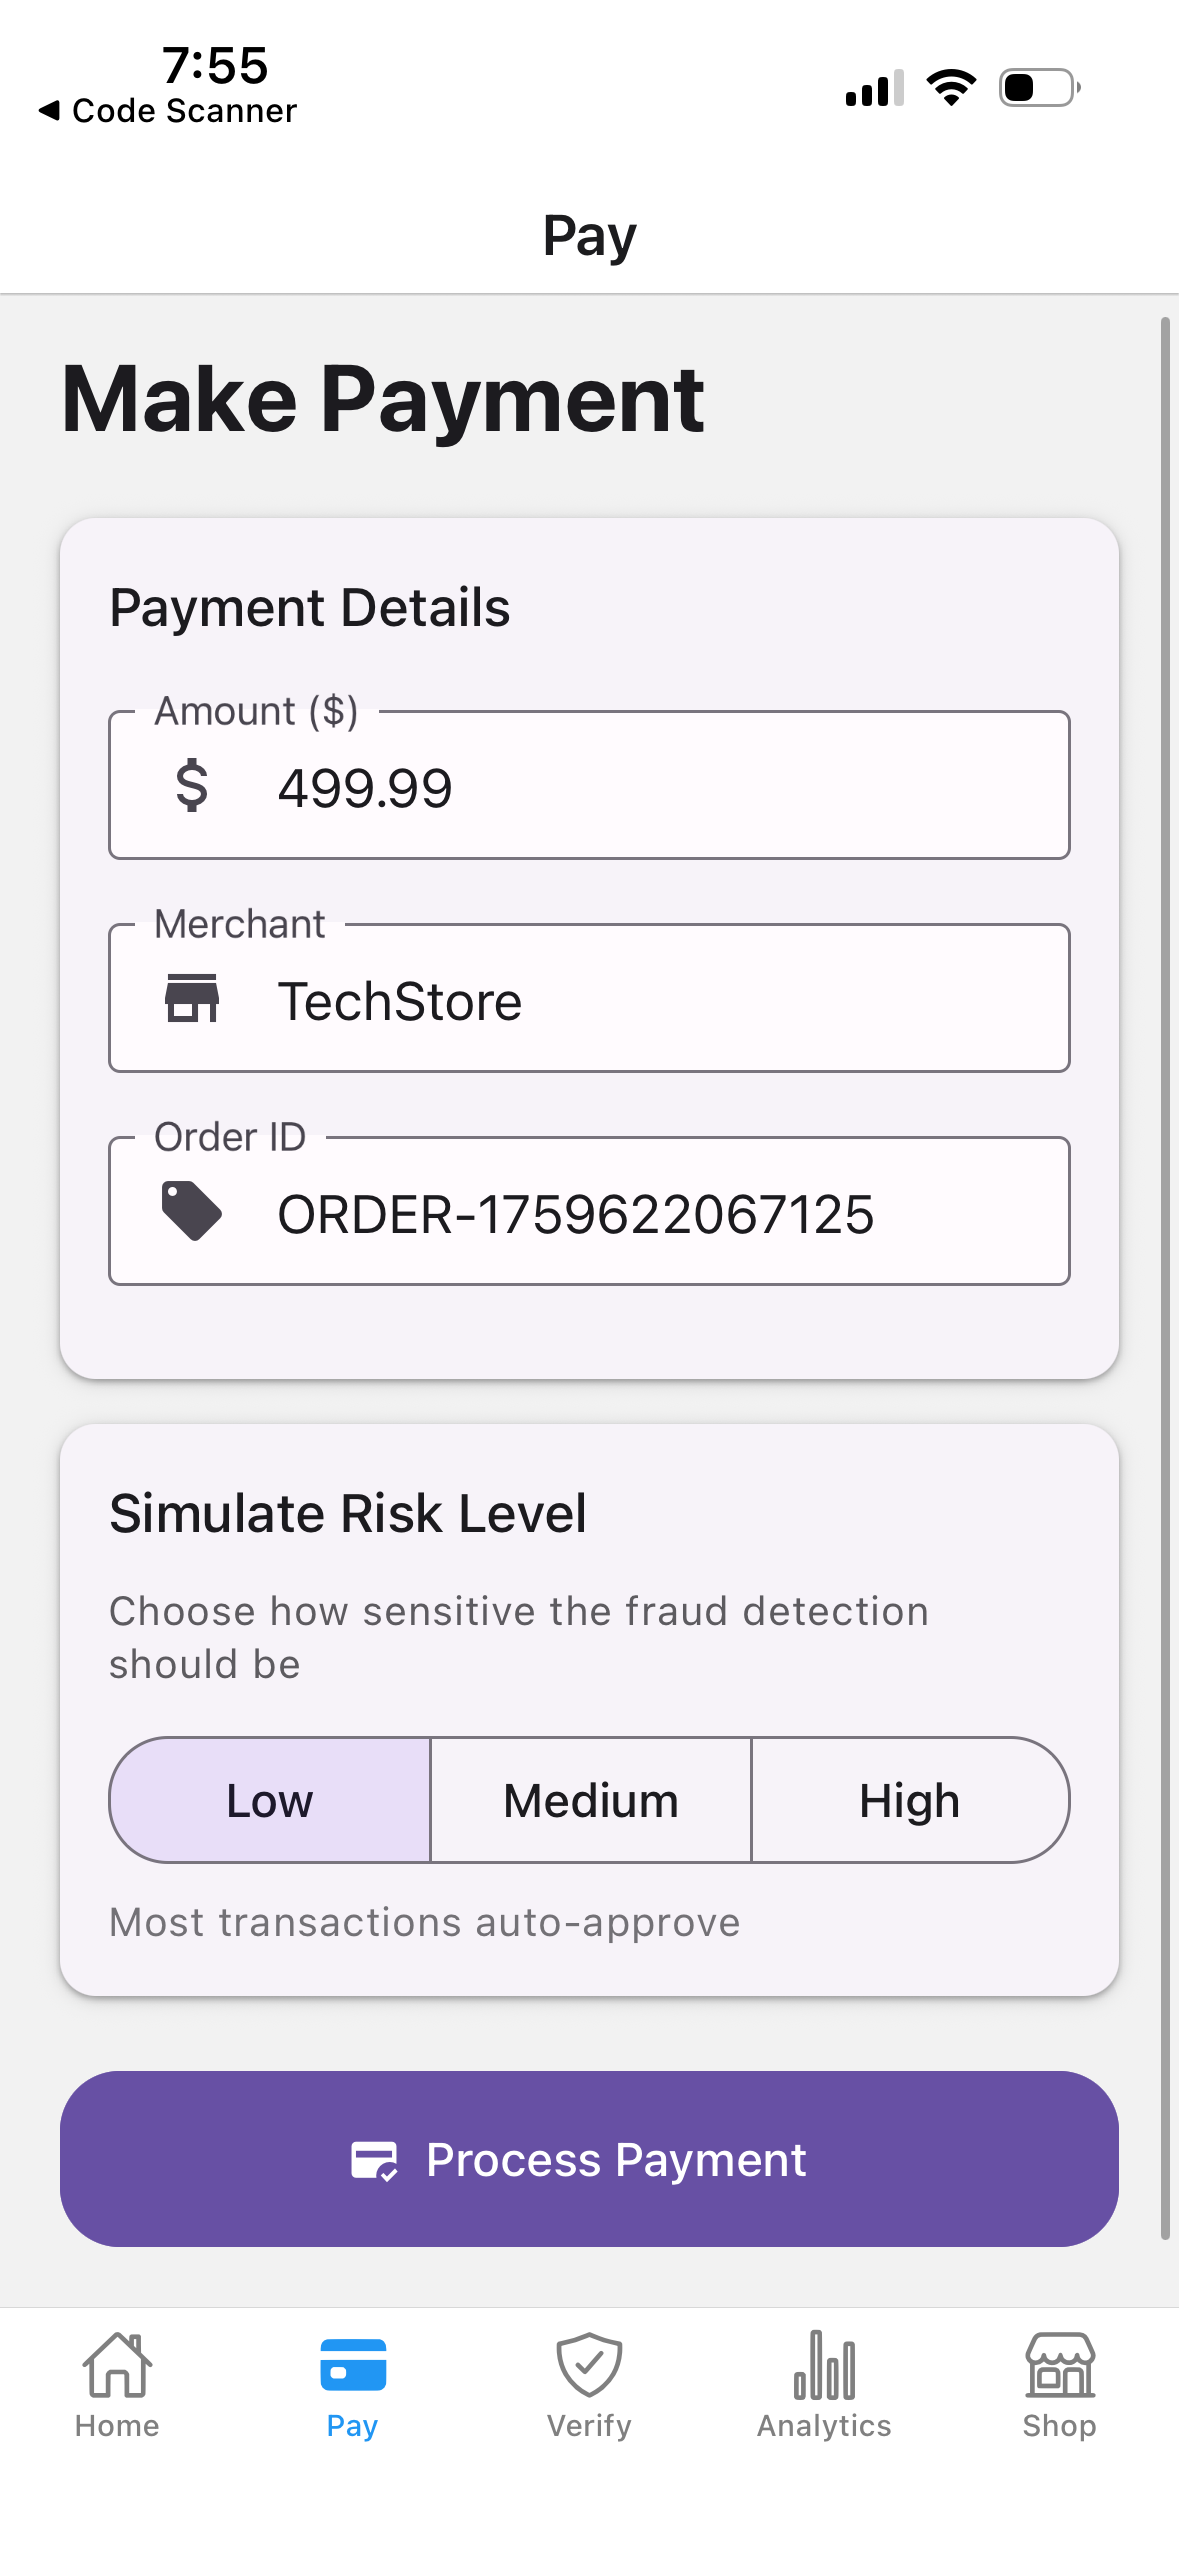Open the Shop storefront icon

click(x=1059, y=2366)
